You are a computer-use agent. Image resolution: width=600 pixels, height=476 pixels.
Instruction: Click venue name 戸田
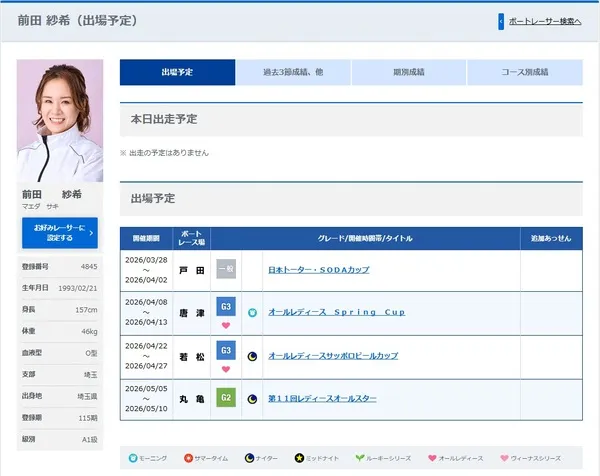click(x=192, y=271)
